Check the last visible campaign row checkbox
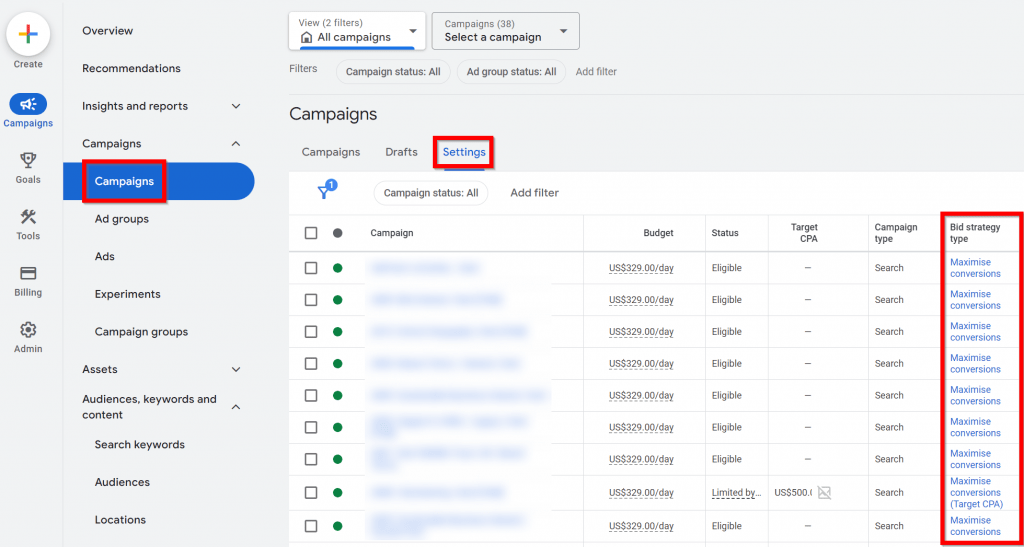Screen dimensions: 1024x547 (x=311, y=526)
